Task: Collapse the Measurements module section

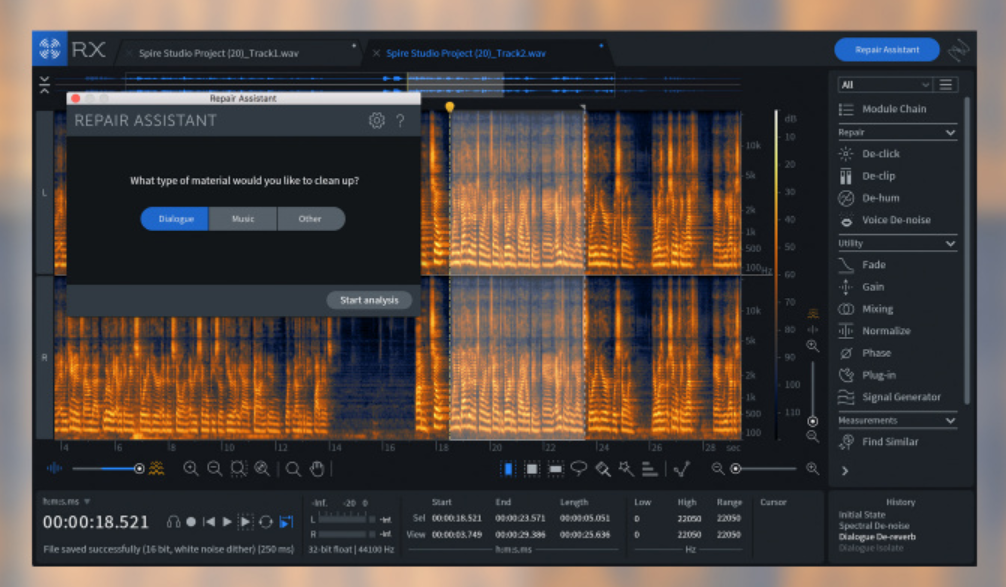Action: click(950, 421)
